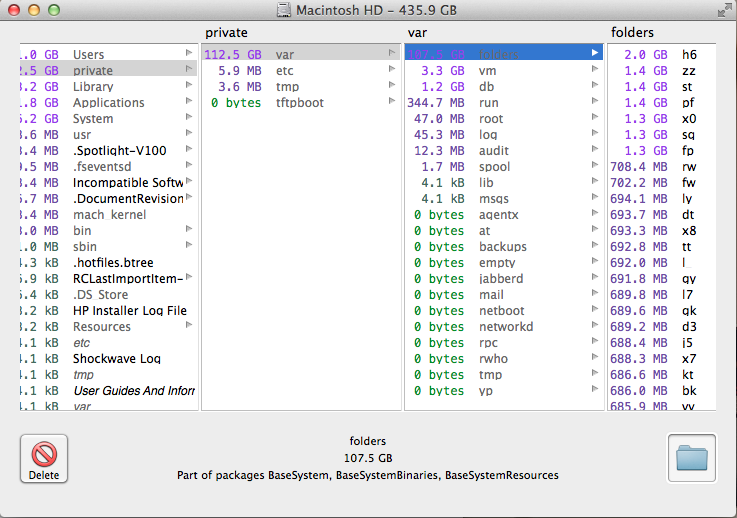Select the bk folder of 686.0 MB

662,390
